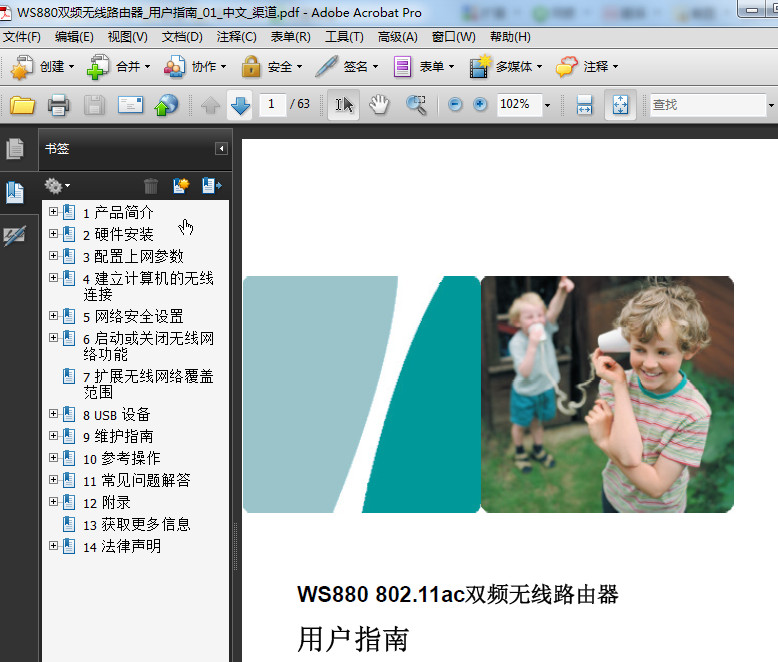Image resolution: width=778 pixels, height=662 pixels.
Task: Open the 编辑(E) menu
Action: point(74,37)
